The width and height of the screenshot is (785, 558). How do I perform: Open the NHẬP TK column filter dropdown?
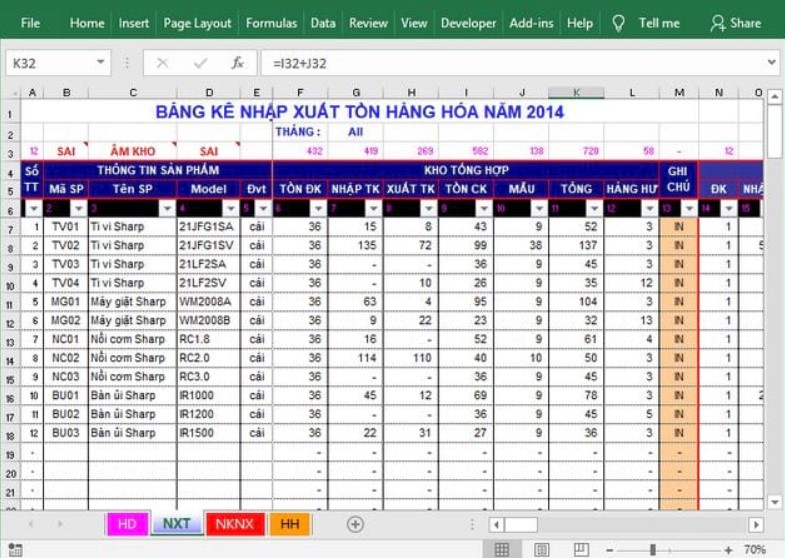(373, 208)
